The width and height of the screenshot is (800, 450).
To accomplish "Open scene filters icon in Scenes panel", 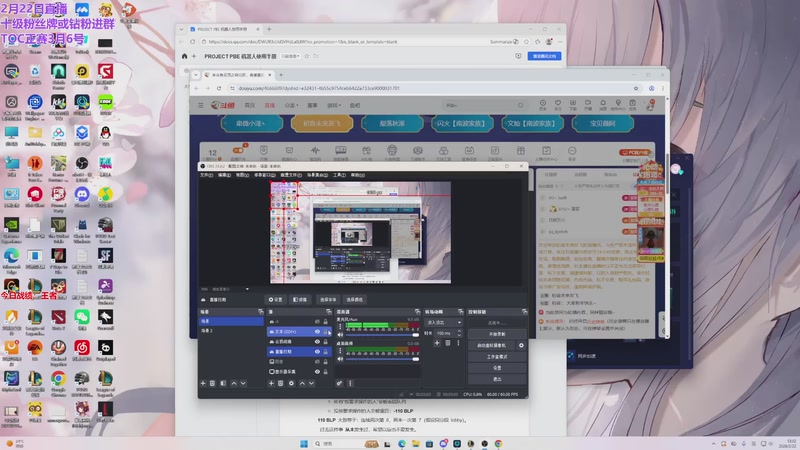I will (223, 383).
